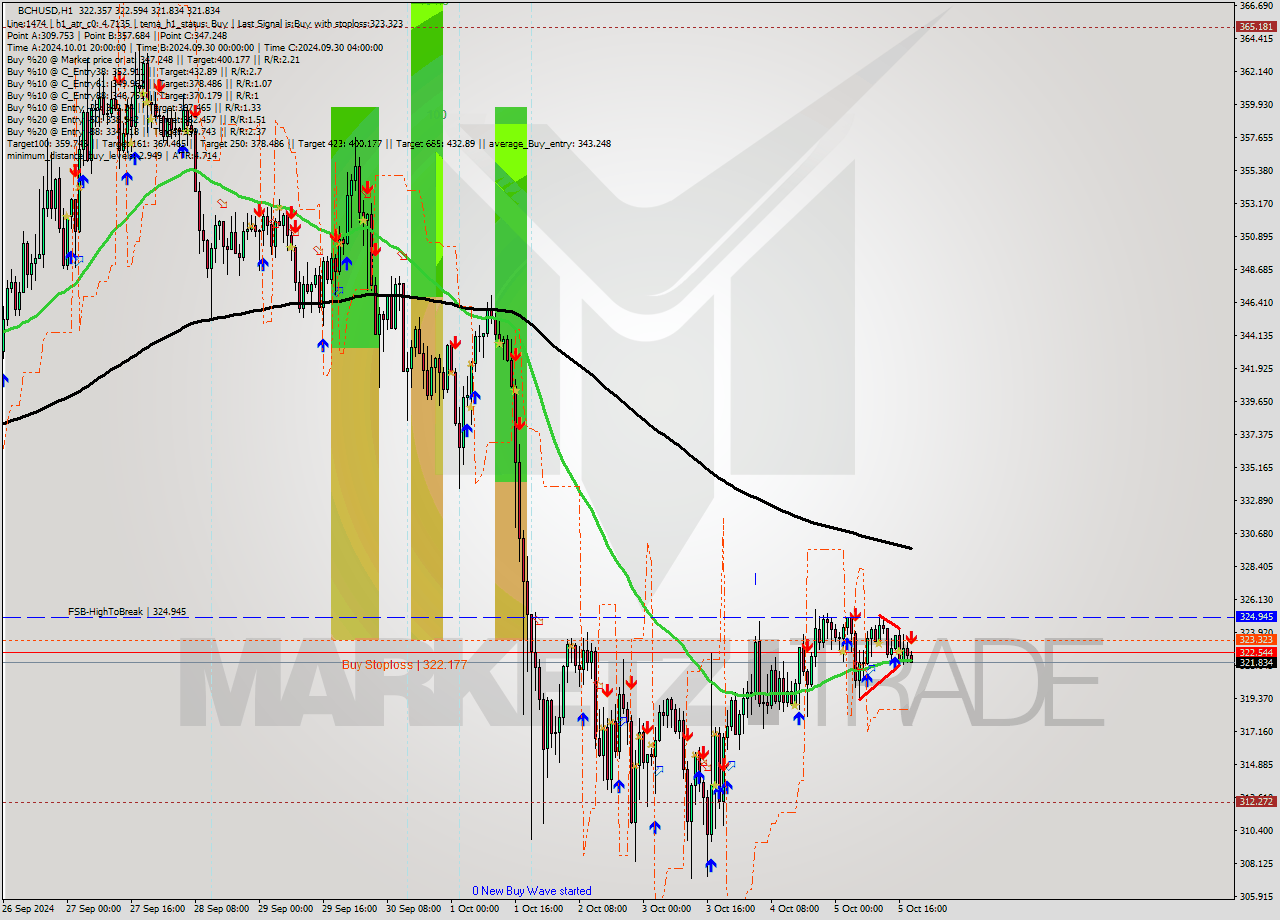Click the '1 Oct 16:00' time axis label
Screen dimensions: 1280x920
click(x=538, y=909)
